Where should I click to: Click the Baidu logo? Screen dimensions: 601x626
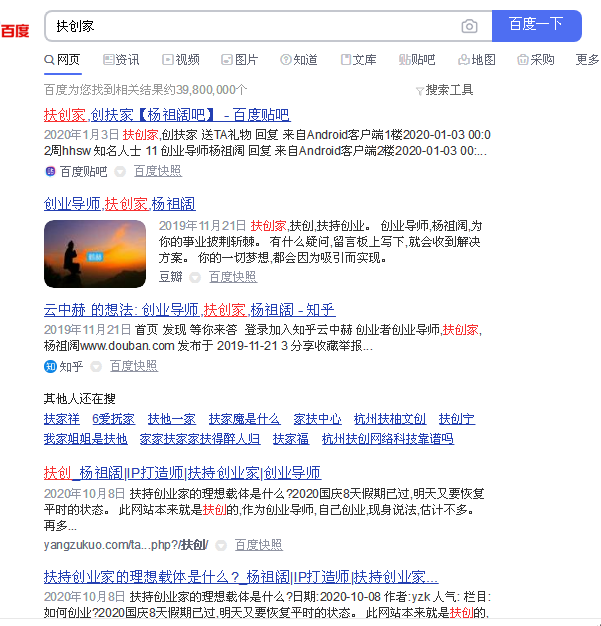tap(15, 30)
